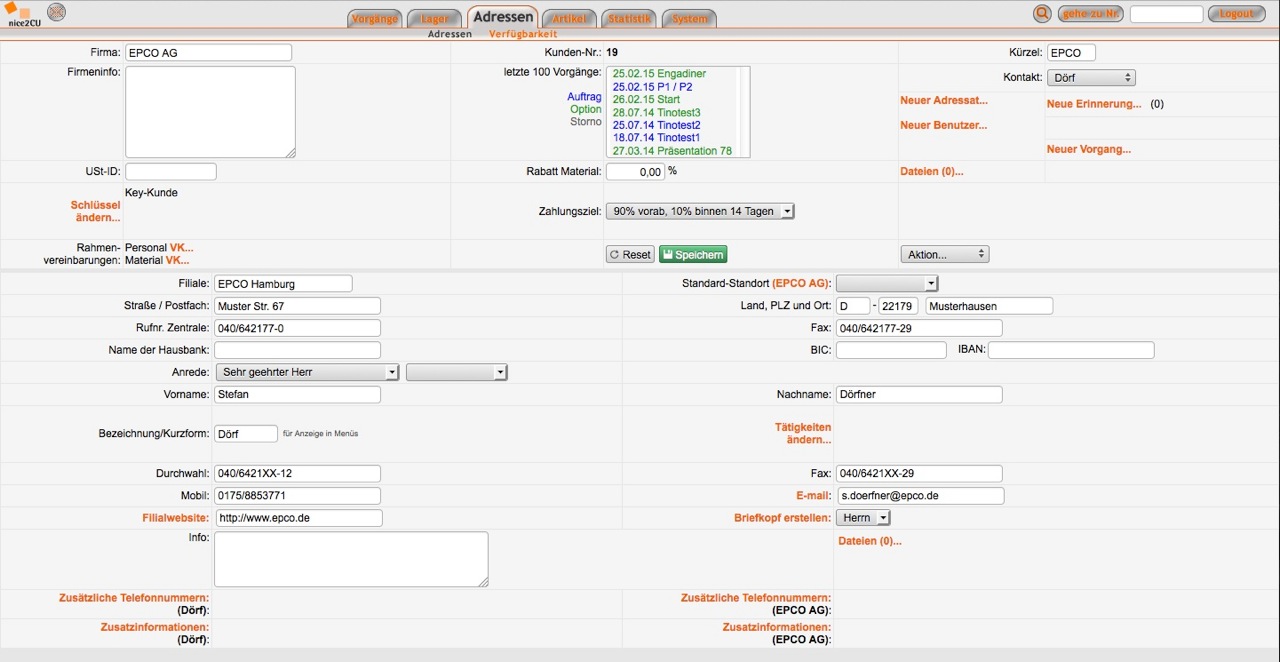Click the Rufnr. Zentrale field
The width and height of the screenshot is (1280, 662).
point(297,328)
